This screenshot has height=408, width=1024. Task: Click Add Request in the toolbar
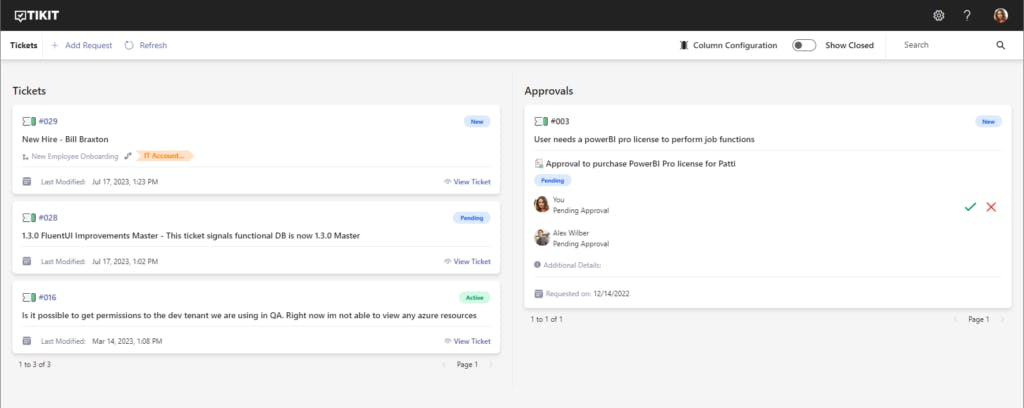coord(81,45)
